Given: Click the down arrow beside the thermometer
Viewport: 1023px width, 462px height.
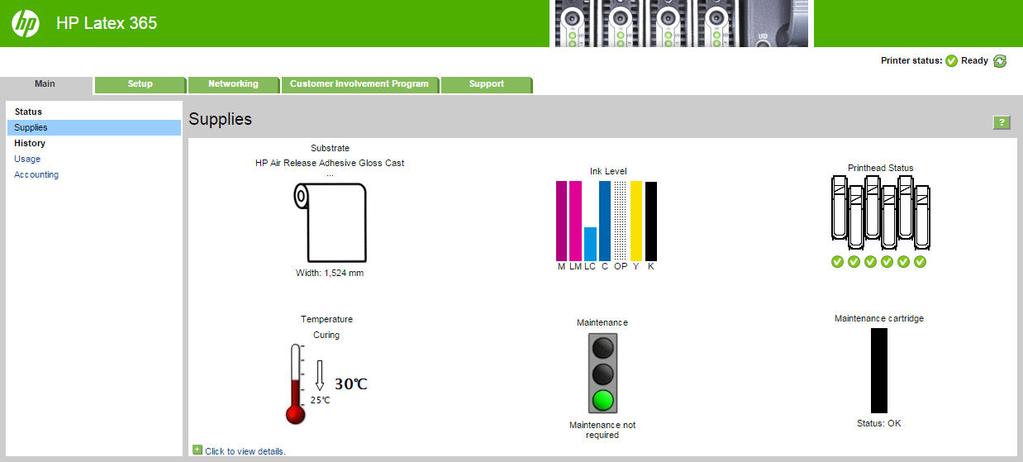Looking at the screenshot, I should (x=320, y=375).
